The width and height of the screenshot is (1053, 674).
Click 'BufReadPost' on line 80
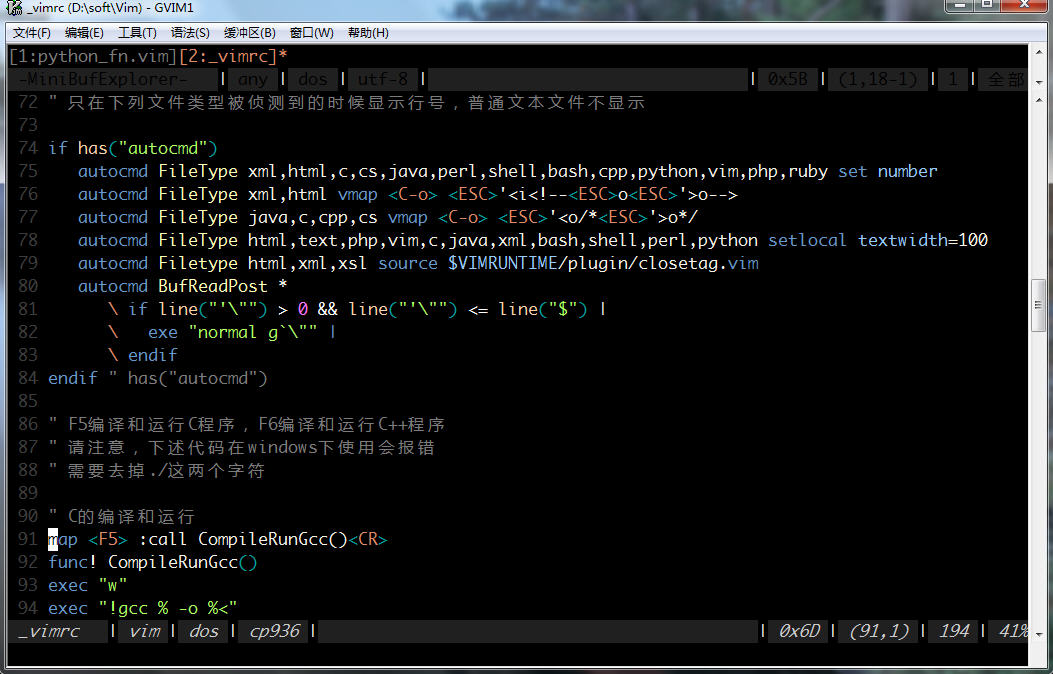point(212,286)
